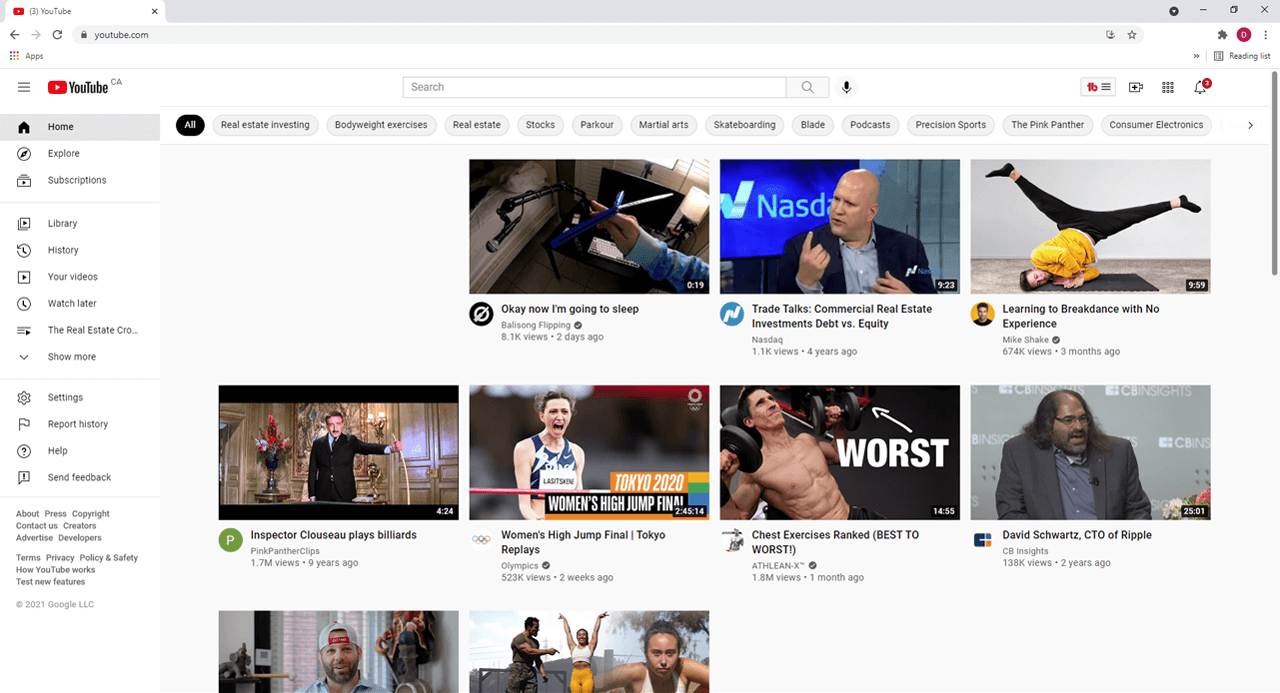Open 'Okay now I'm going to sleep' title
The width and height of the screenshot is (1280, 693).
[570, 309]
